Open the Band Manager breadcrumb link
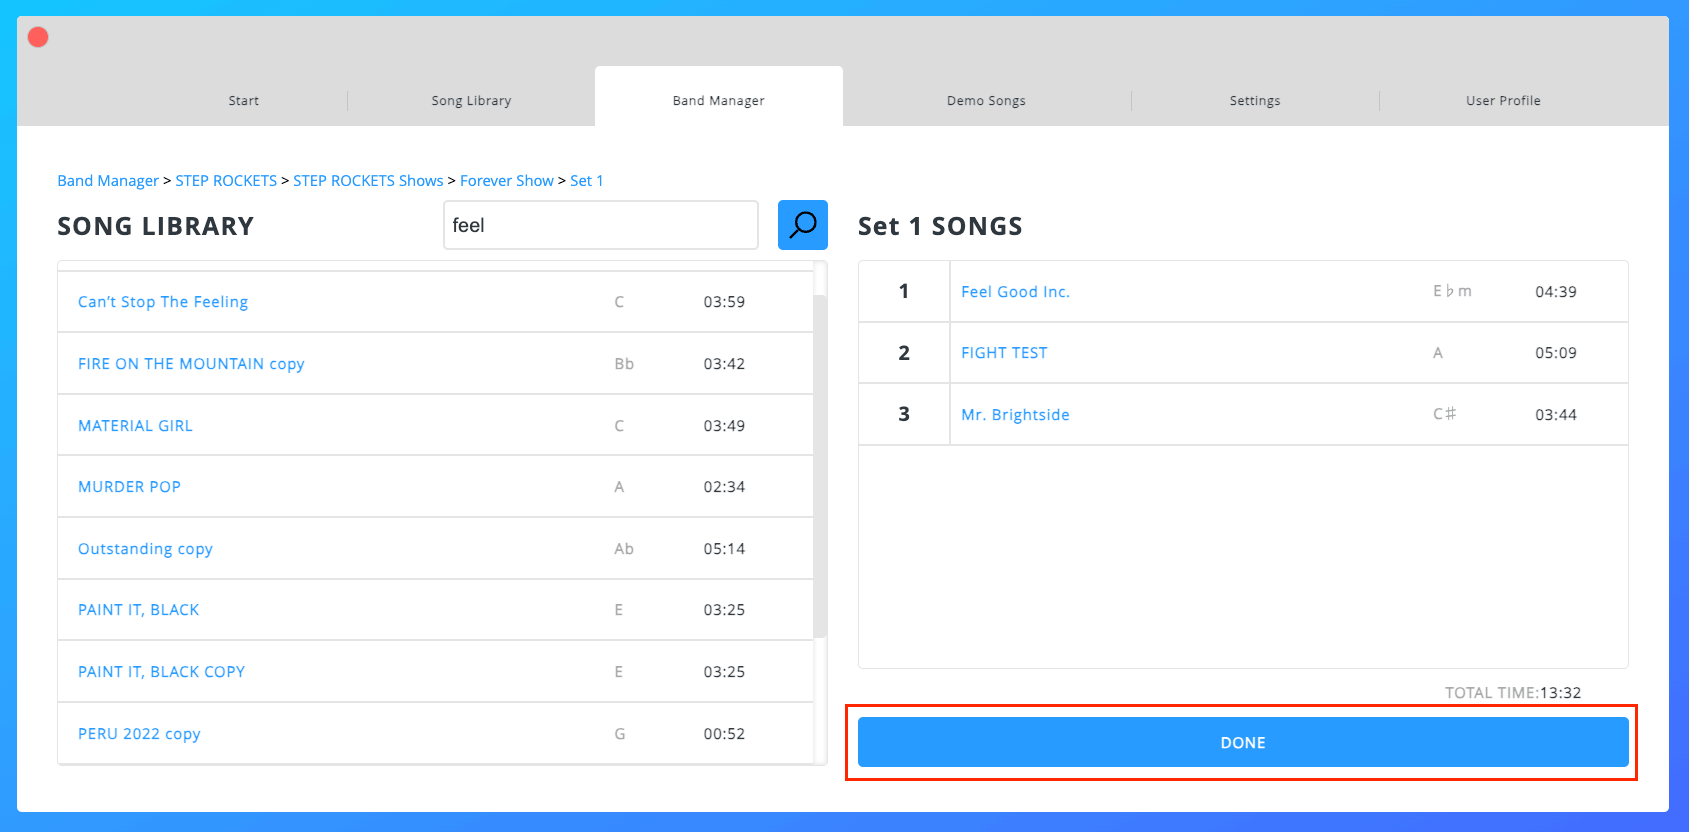 click(108, 181)
